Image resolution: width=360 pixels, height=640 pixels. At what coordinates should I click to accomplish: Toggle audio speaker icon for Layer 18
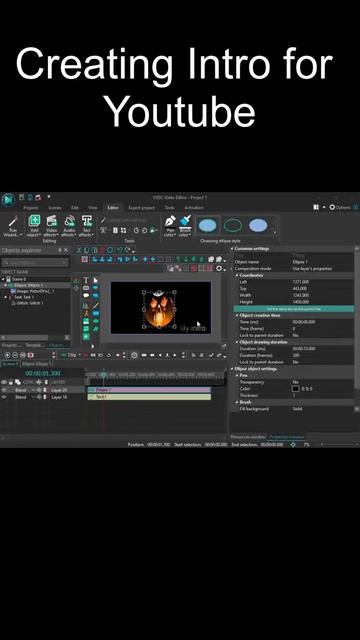40,397
